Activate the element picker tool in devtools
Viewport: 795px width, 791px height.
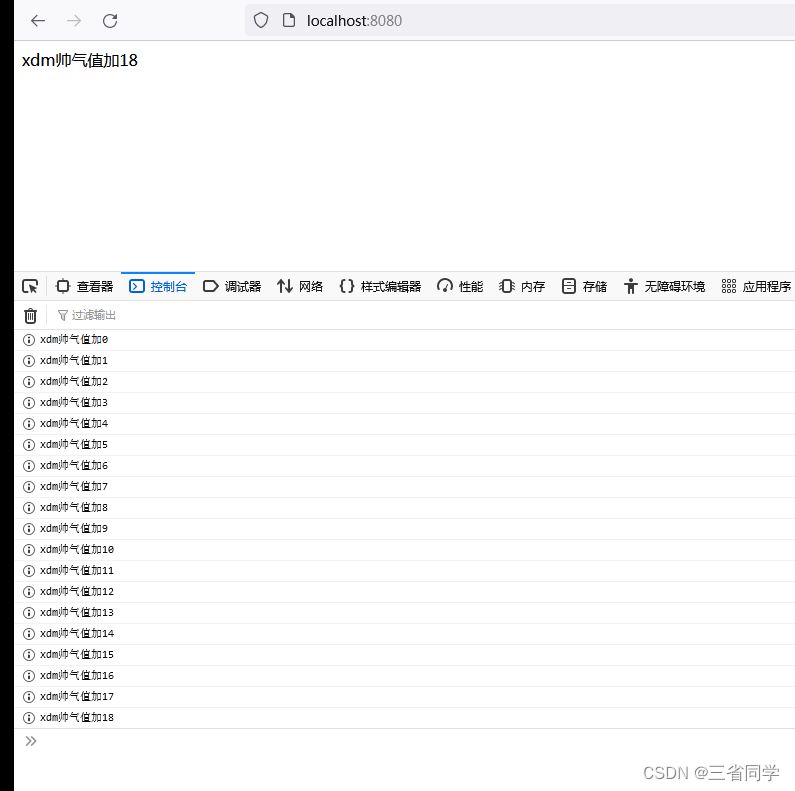[x=30, y=286]
